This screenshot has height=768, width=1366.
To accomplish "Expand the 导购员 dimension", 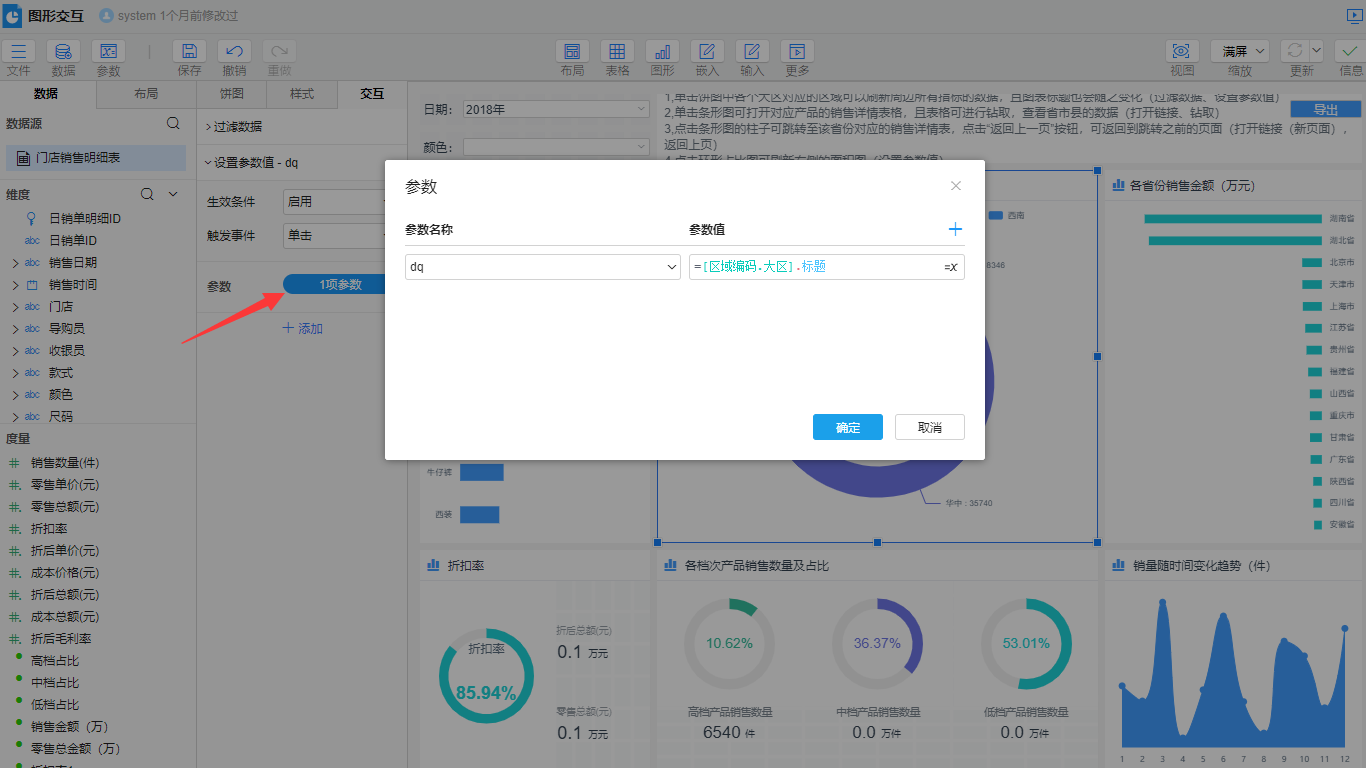I will (x=15, y=329).
